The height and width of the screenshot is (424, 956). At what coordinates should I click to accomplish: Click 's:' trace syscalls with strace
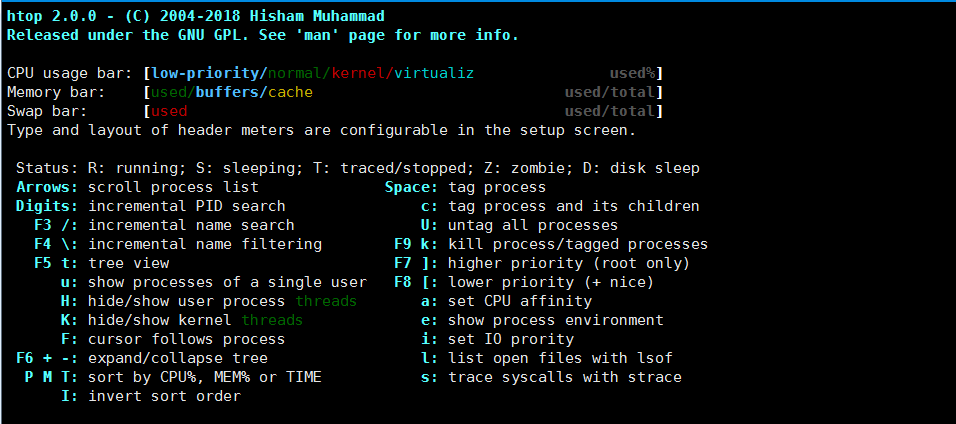point(430,378)
